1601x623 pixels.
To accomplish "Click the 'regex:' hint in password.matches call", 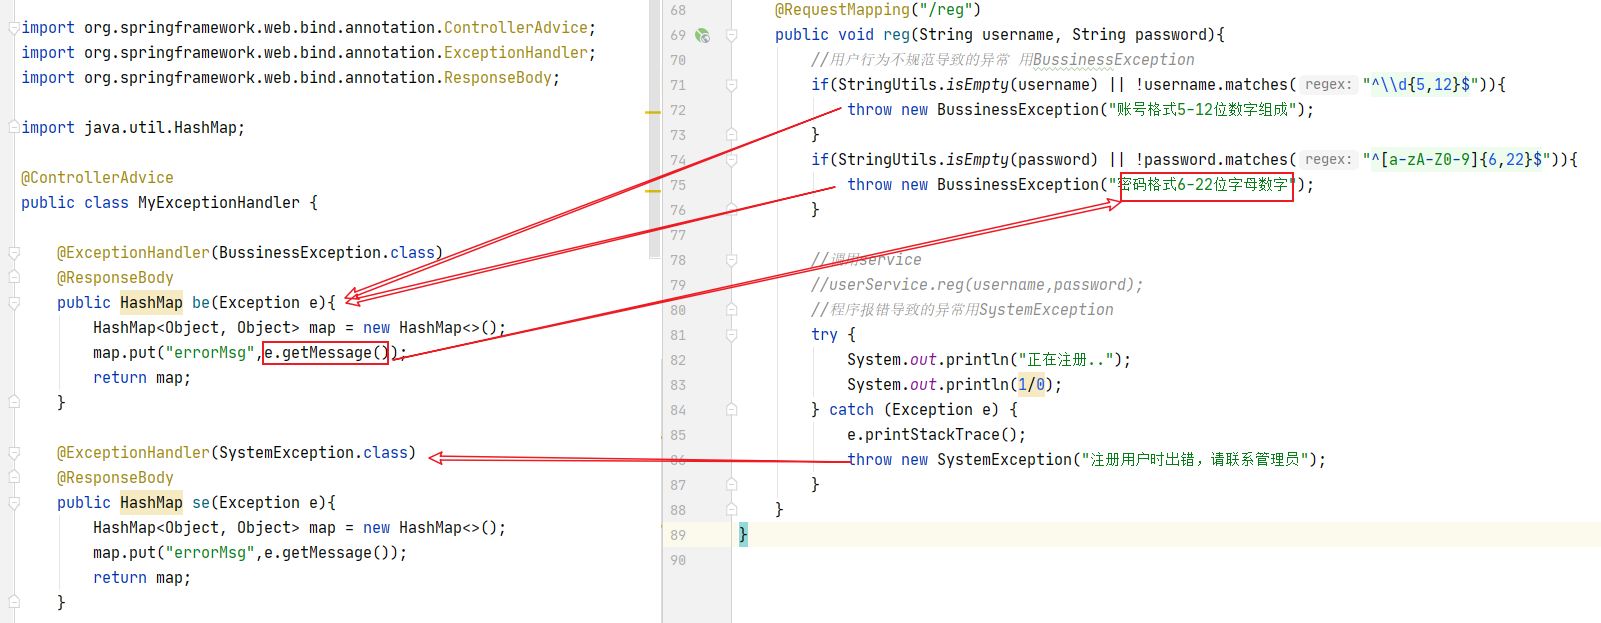I will click(x=1328, y=160).
